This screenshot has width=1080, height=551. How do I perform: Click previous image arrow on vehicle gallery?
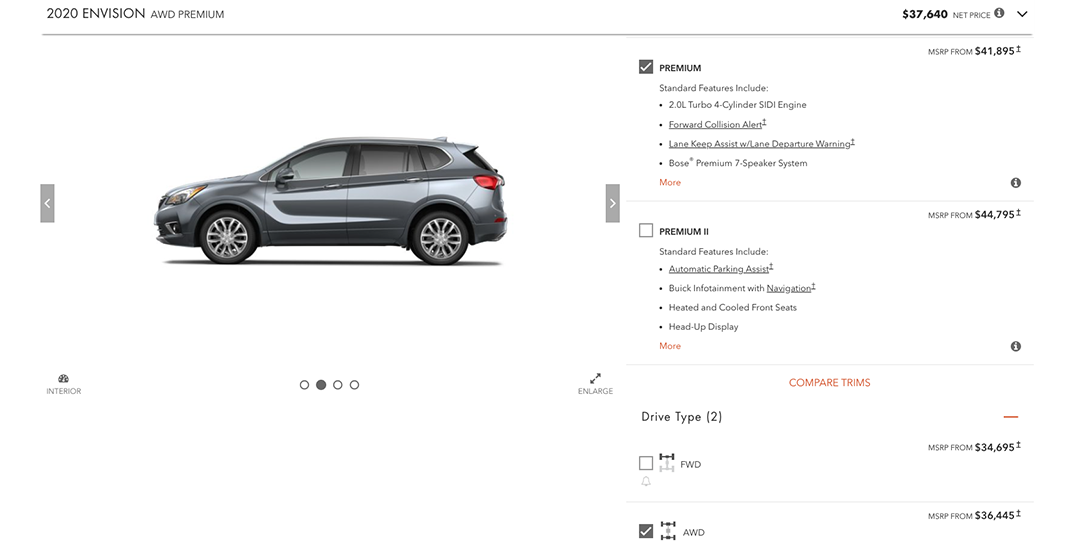pos(47,203)
